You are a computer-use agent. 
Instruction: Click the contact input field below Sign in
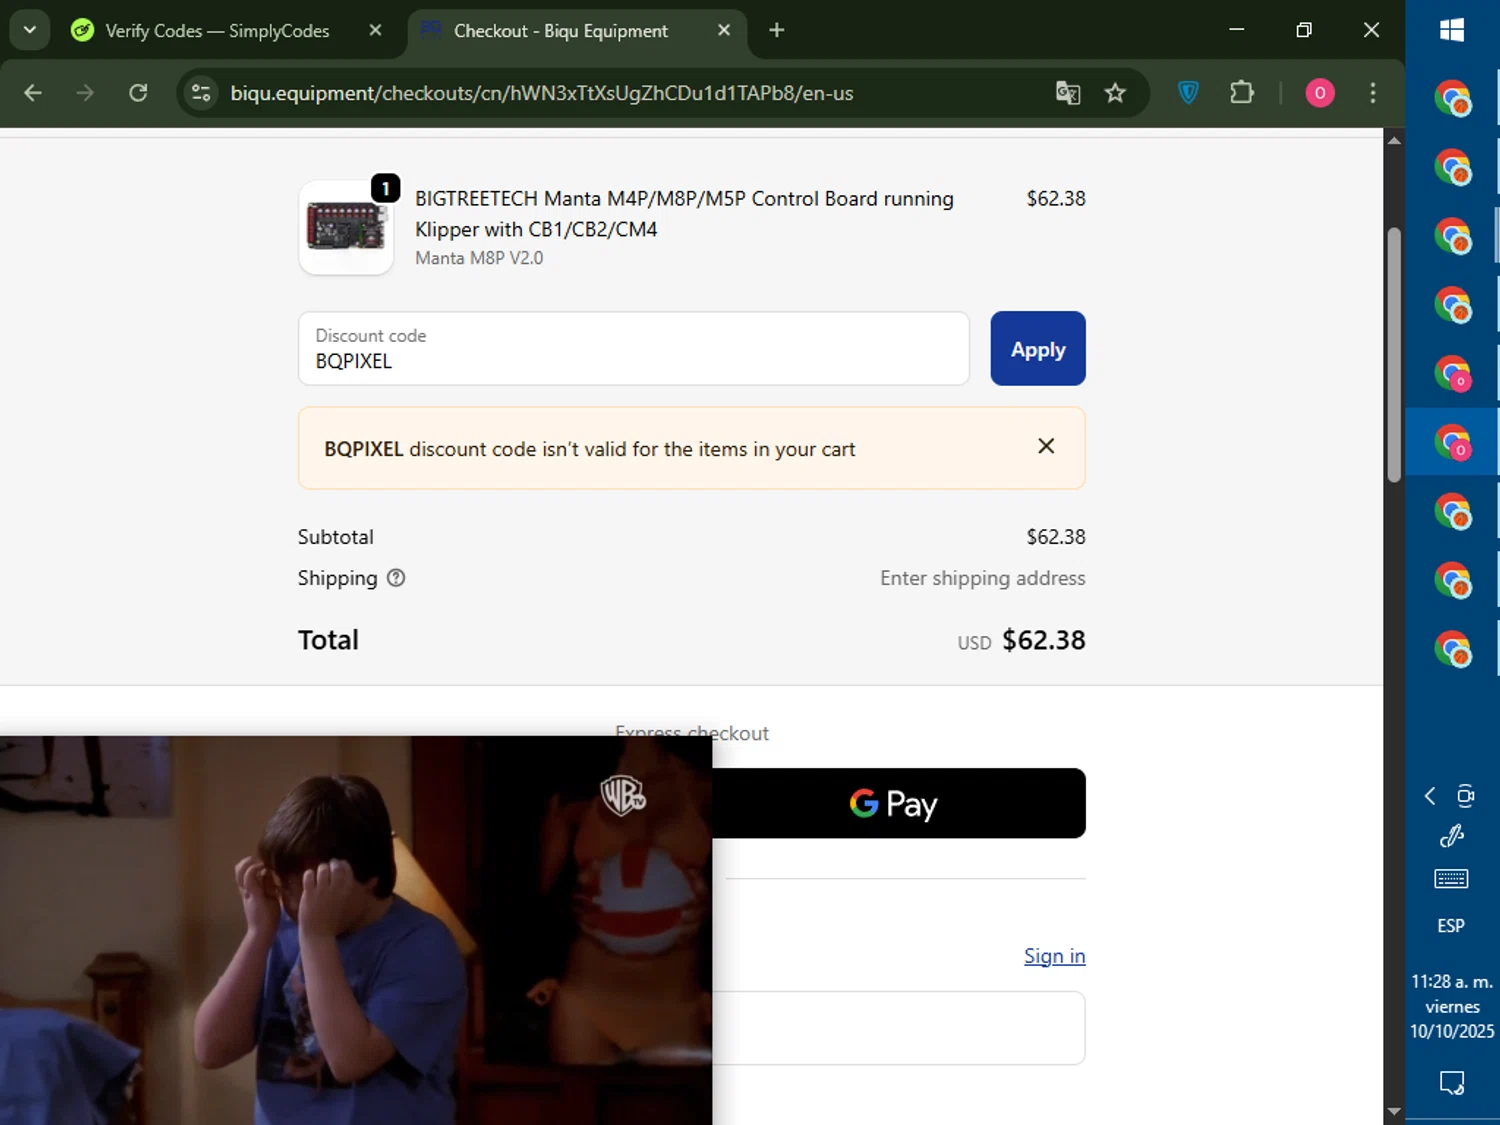click(899, 1028)
